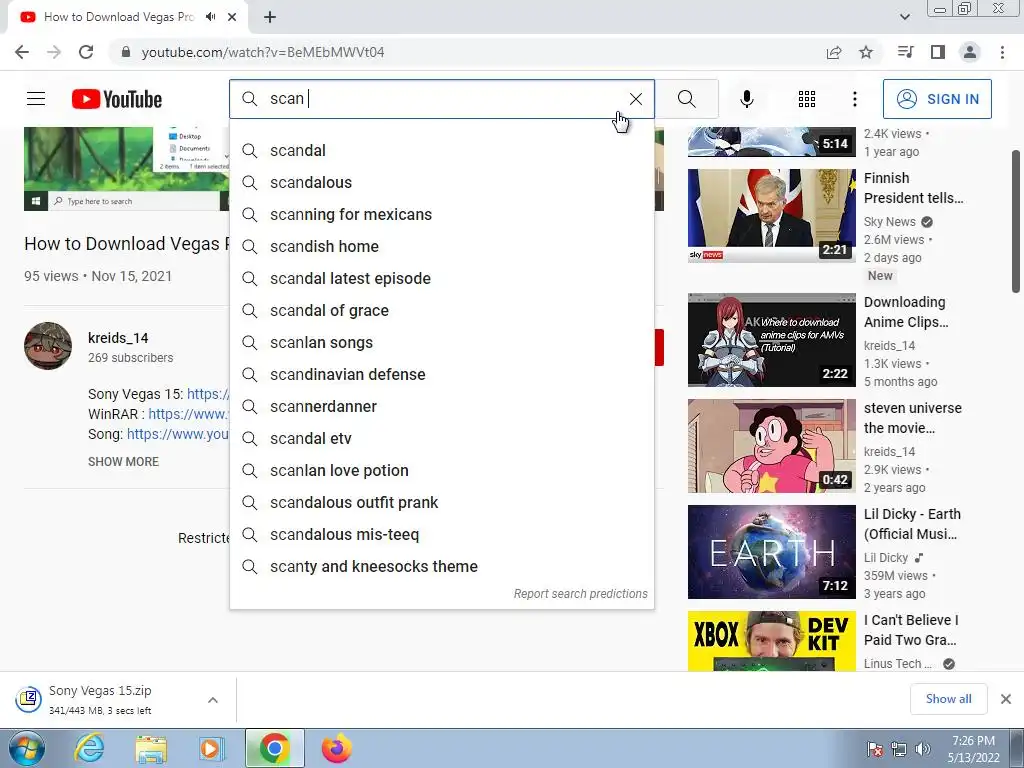This screenshot has width=1024, height=768.
Task: Open the YouTube apps grid
Action: point(807,99)
